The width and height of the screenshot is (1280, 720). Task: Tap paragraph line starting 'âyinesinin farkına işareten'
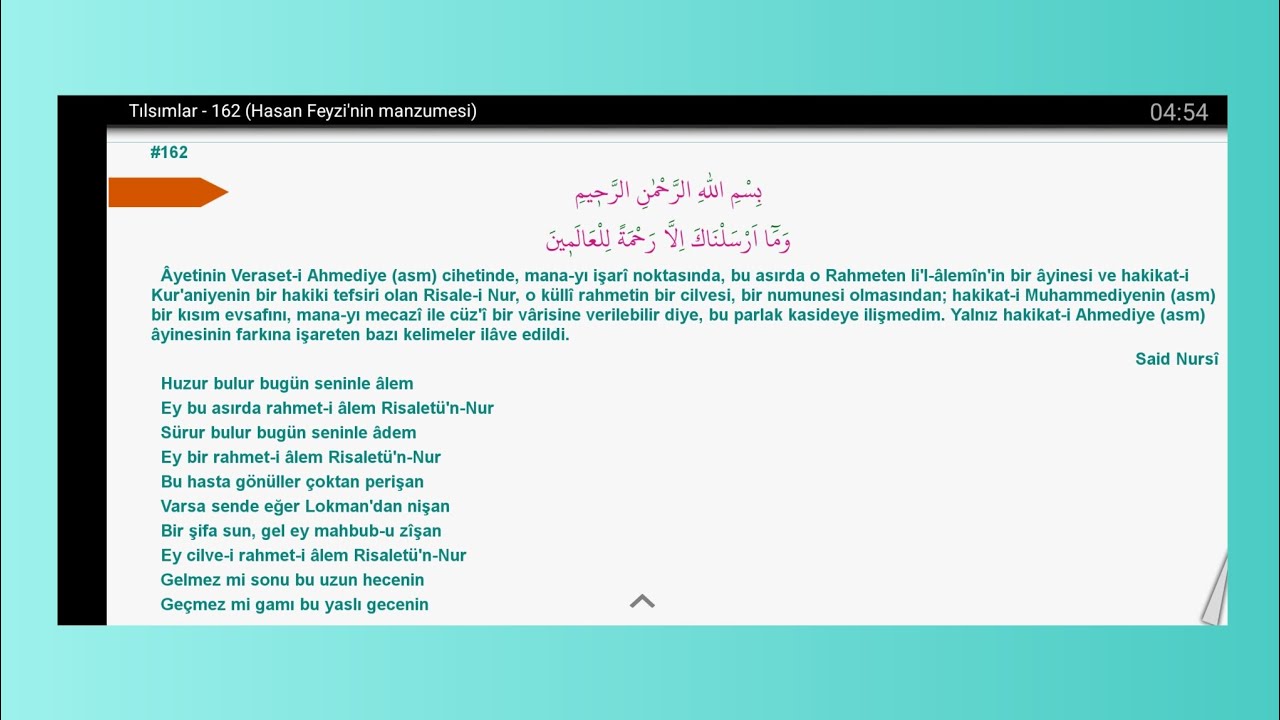click(x=360, y=335)
